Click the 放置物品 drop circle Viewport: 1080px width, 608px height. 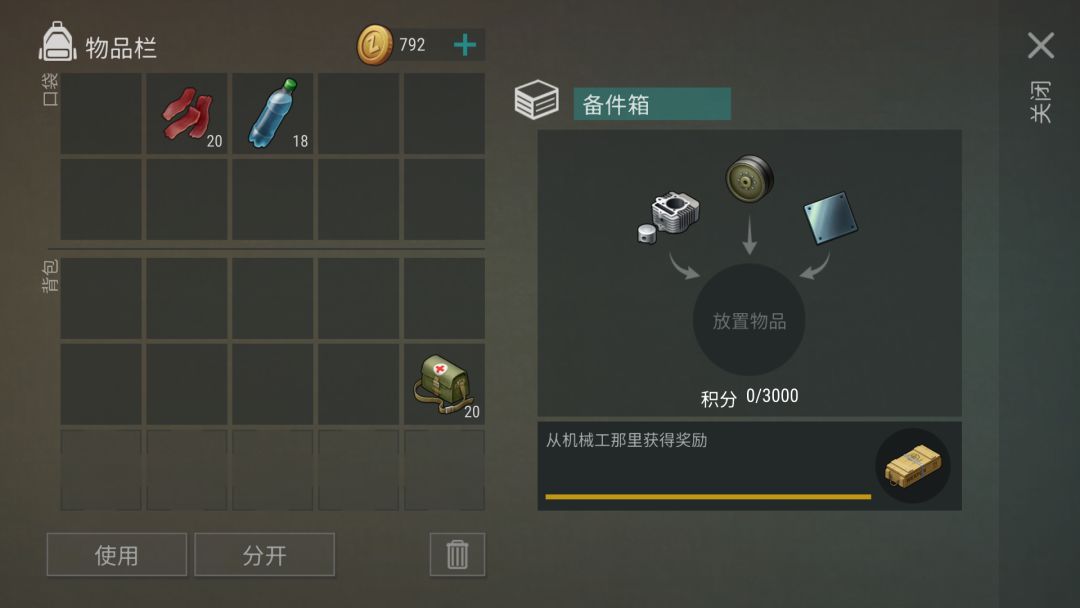(x=749, y=320)
